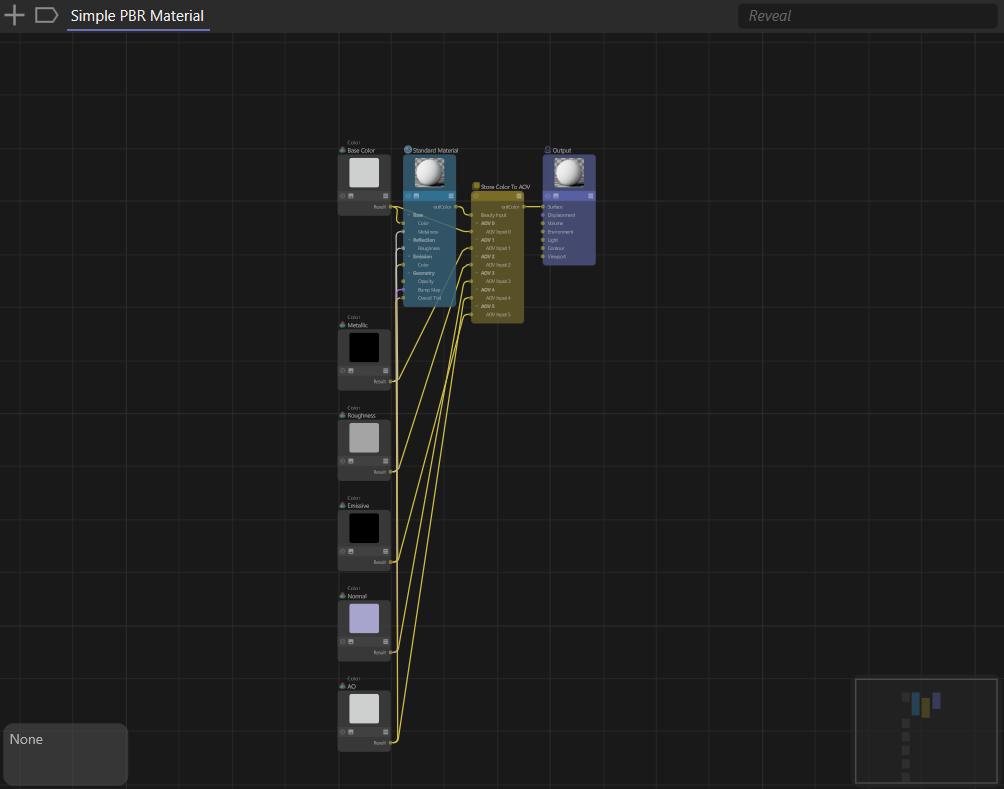Image resolution: width=1004 pixels, height=789 pixels.
Task: Open the Output node's hamburger menu icon
Action: pyautogui.click(x=590, y=196)
